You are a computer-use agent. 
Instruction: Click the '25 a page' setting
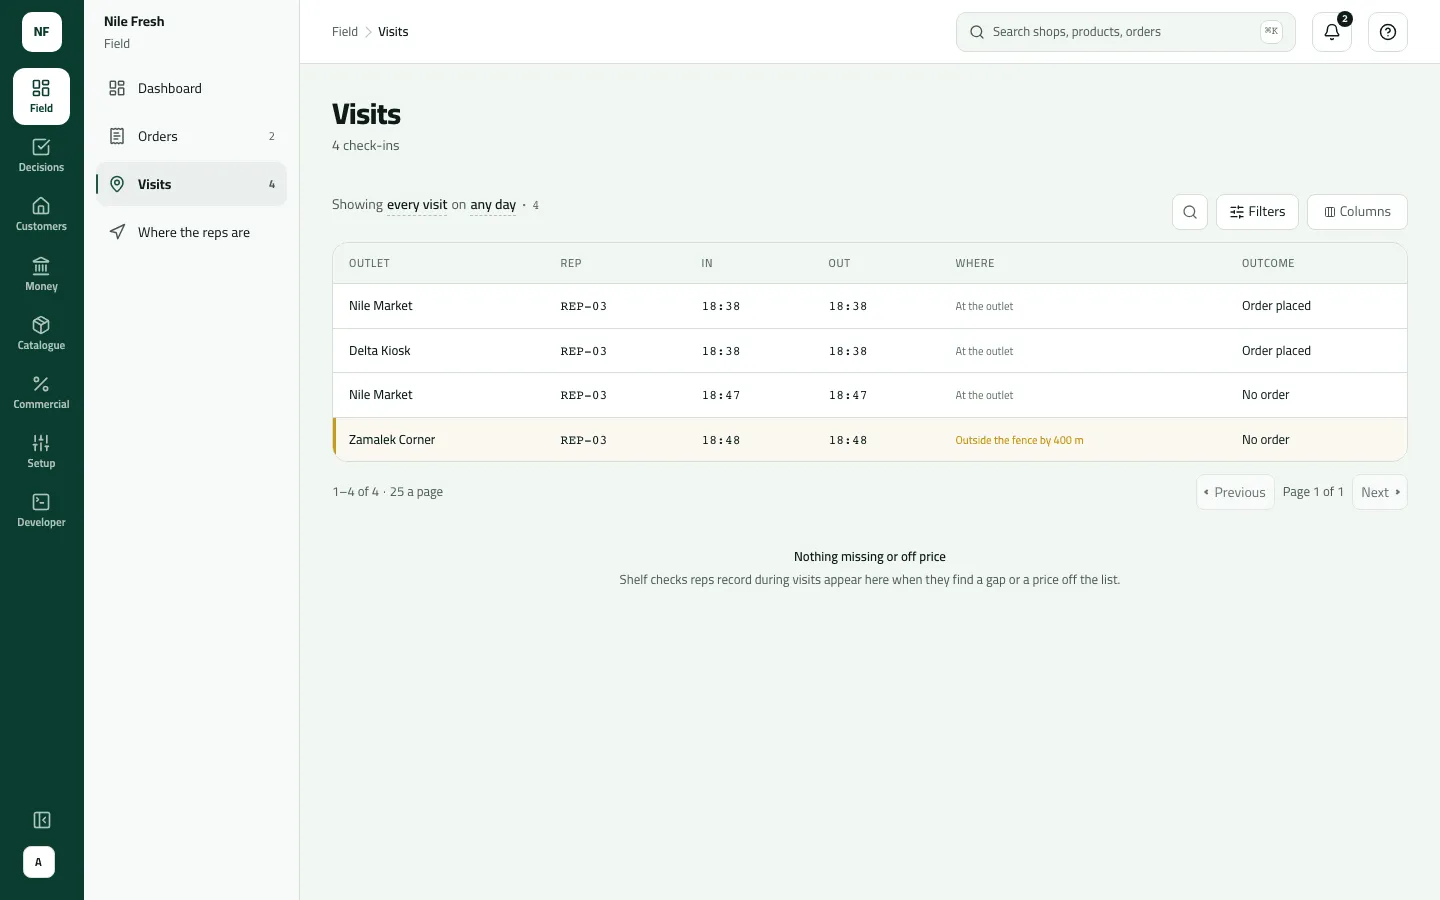click(x=416, y=492)
